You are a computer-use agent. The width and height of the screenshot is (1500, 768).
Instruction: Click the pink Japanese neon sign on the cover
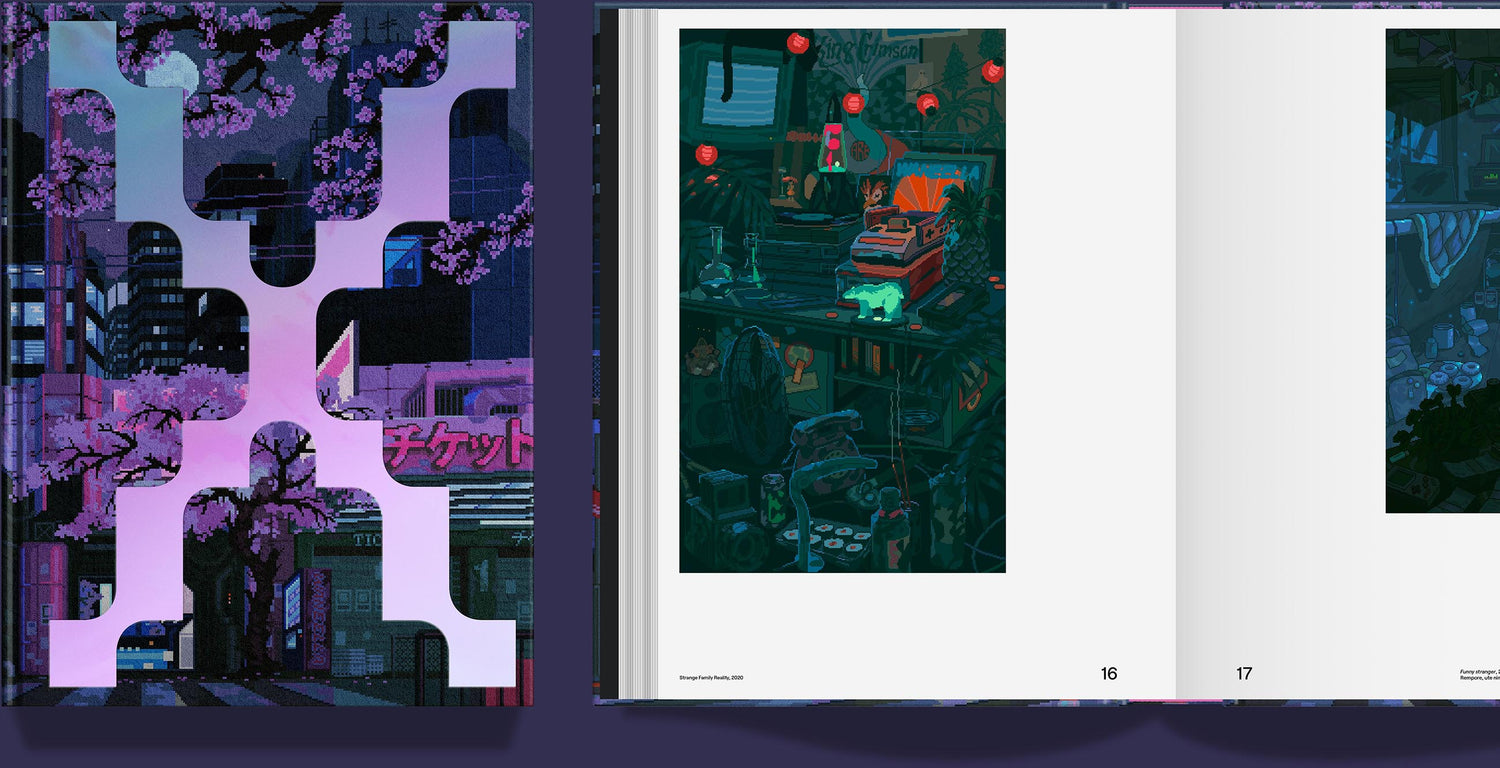coord(458,445)
